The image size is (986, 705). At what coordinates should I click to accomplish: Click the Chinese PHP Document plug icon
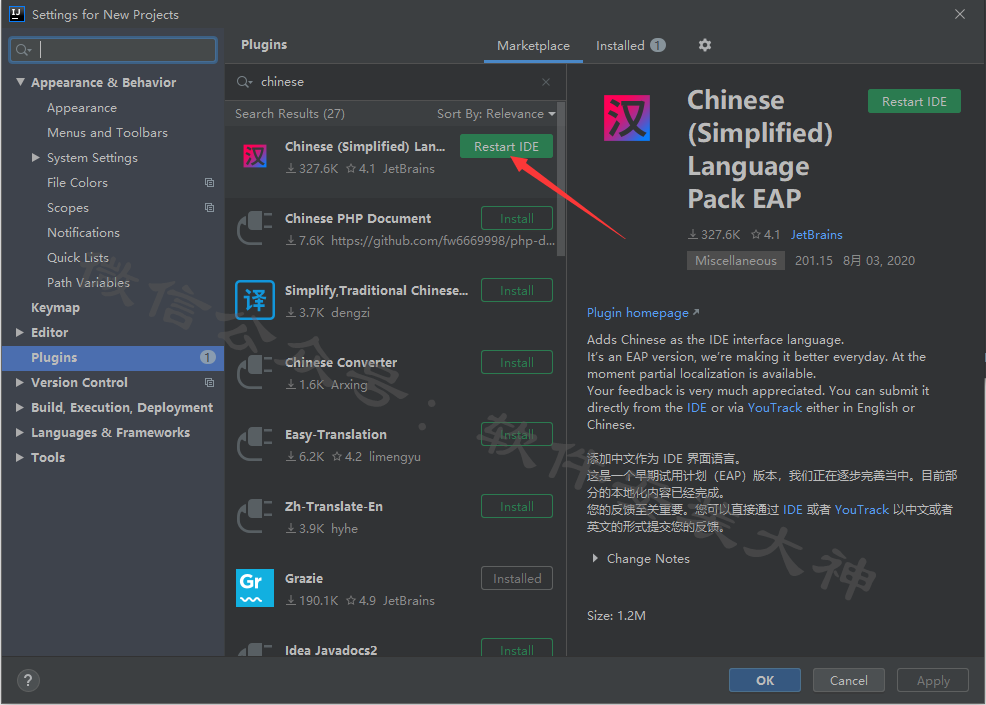point(255,228)
